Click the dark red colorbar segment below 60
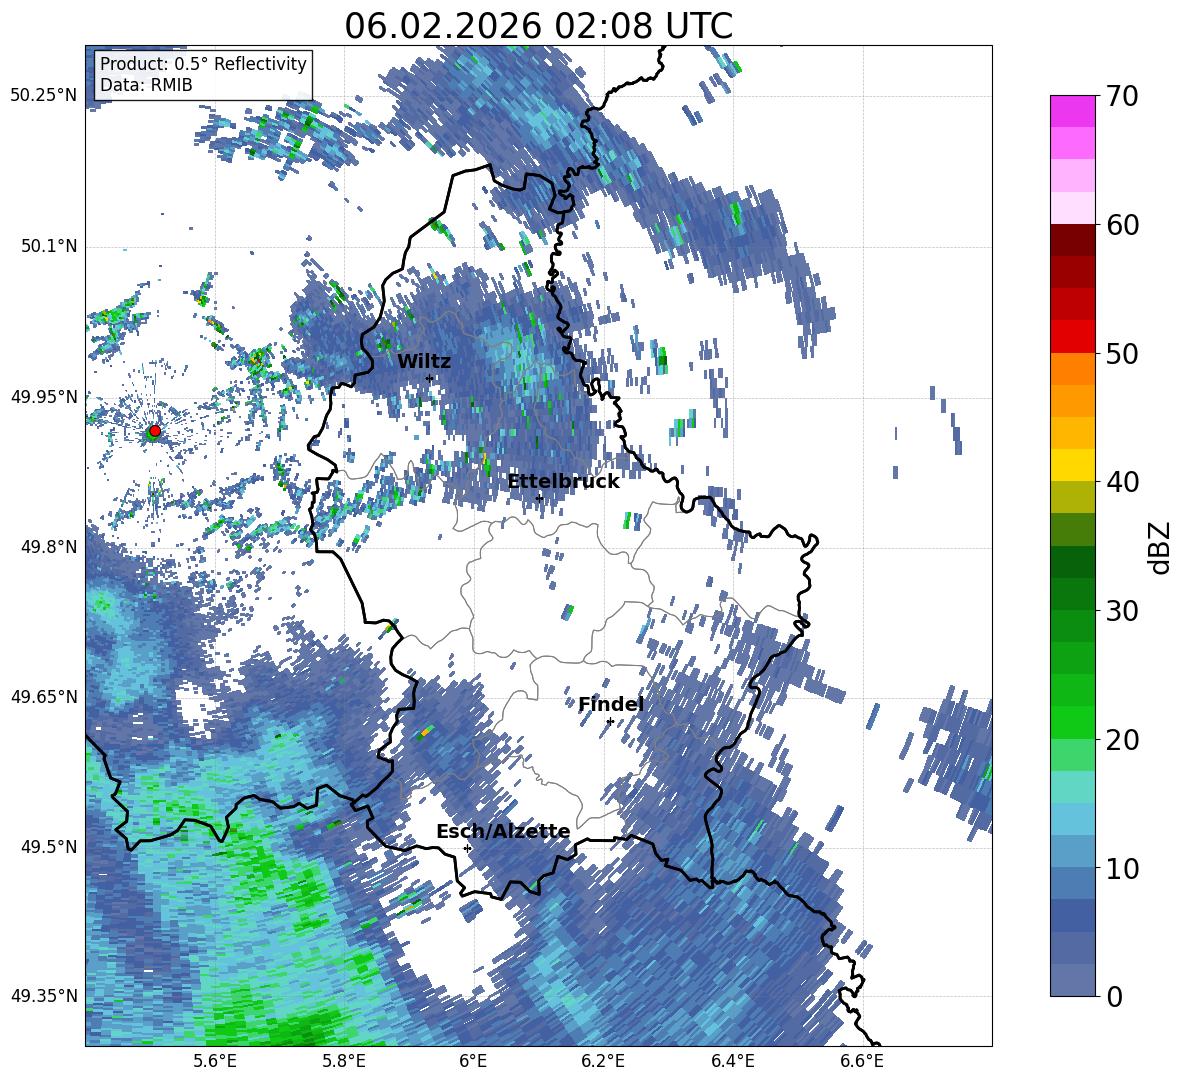This screenshot has width=1184, height=1081. tap(1072, 240)
